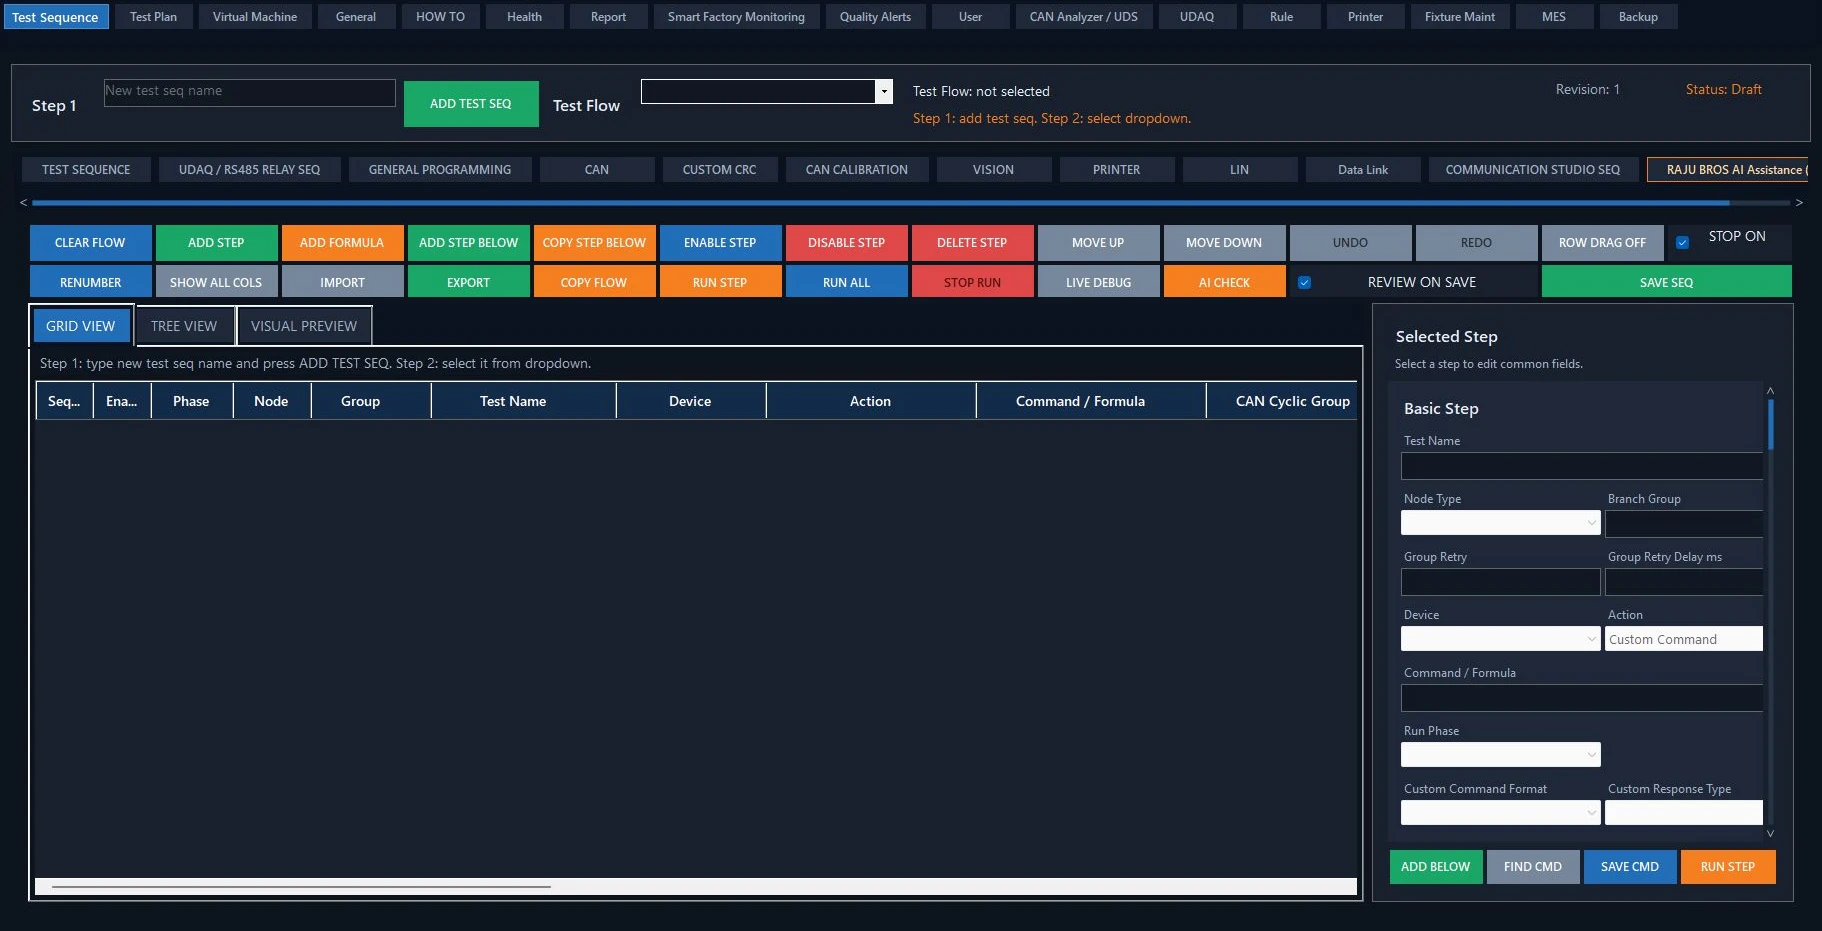Click the Command / Formula input field

(x=1582, y=698)
